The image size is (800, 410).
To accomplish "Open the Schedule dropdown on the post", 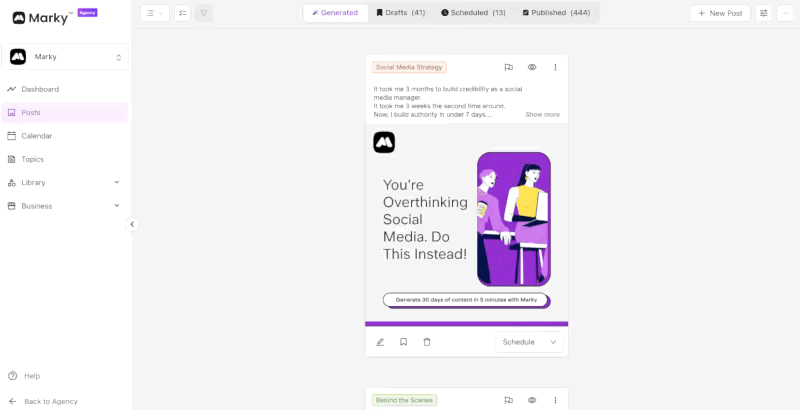I will point(529,342).
